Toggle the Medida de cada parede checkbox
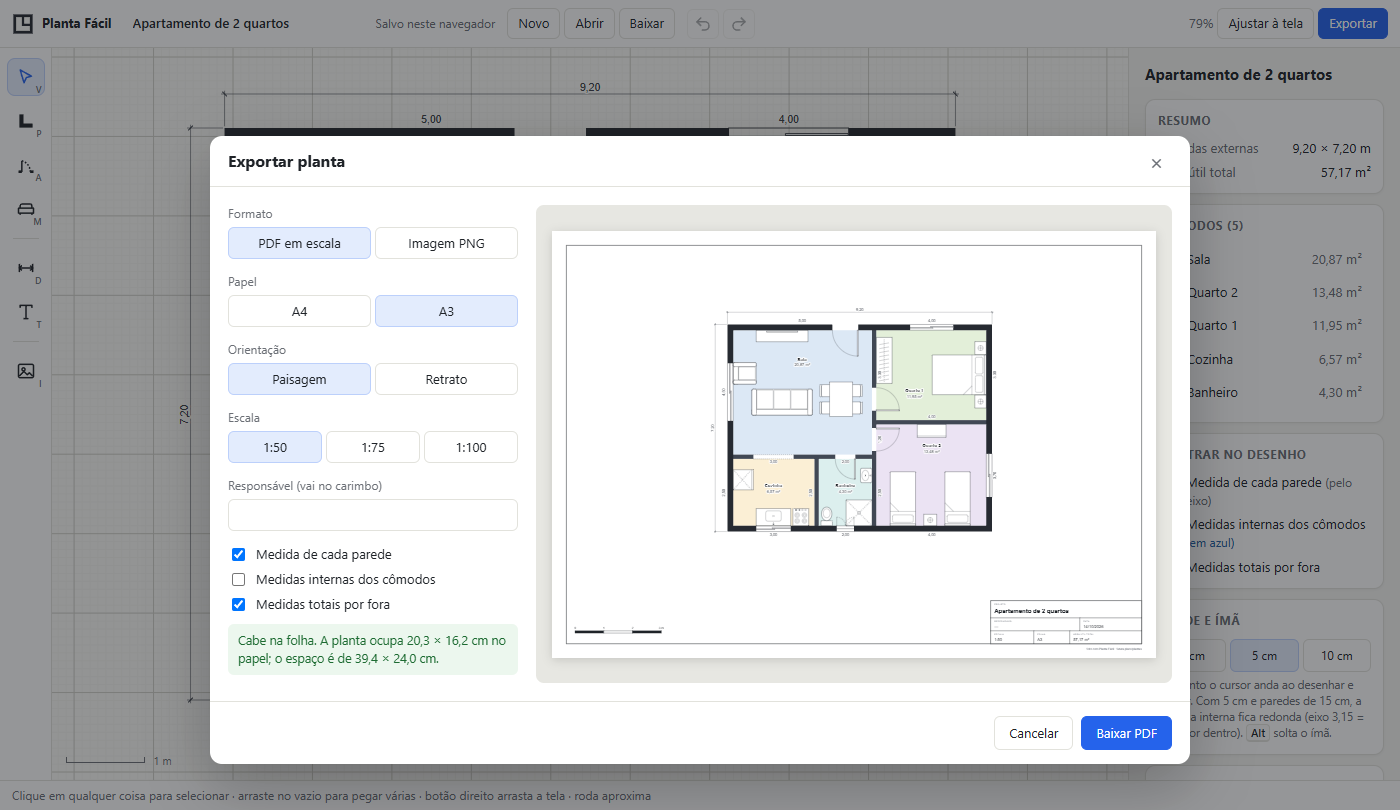This screenshot has width=1400, height=810. [x=238, y=554]
